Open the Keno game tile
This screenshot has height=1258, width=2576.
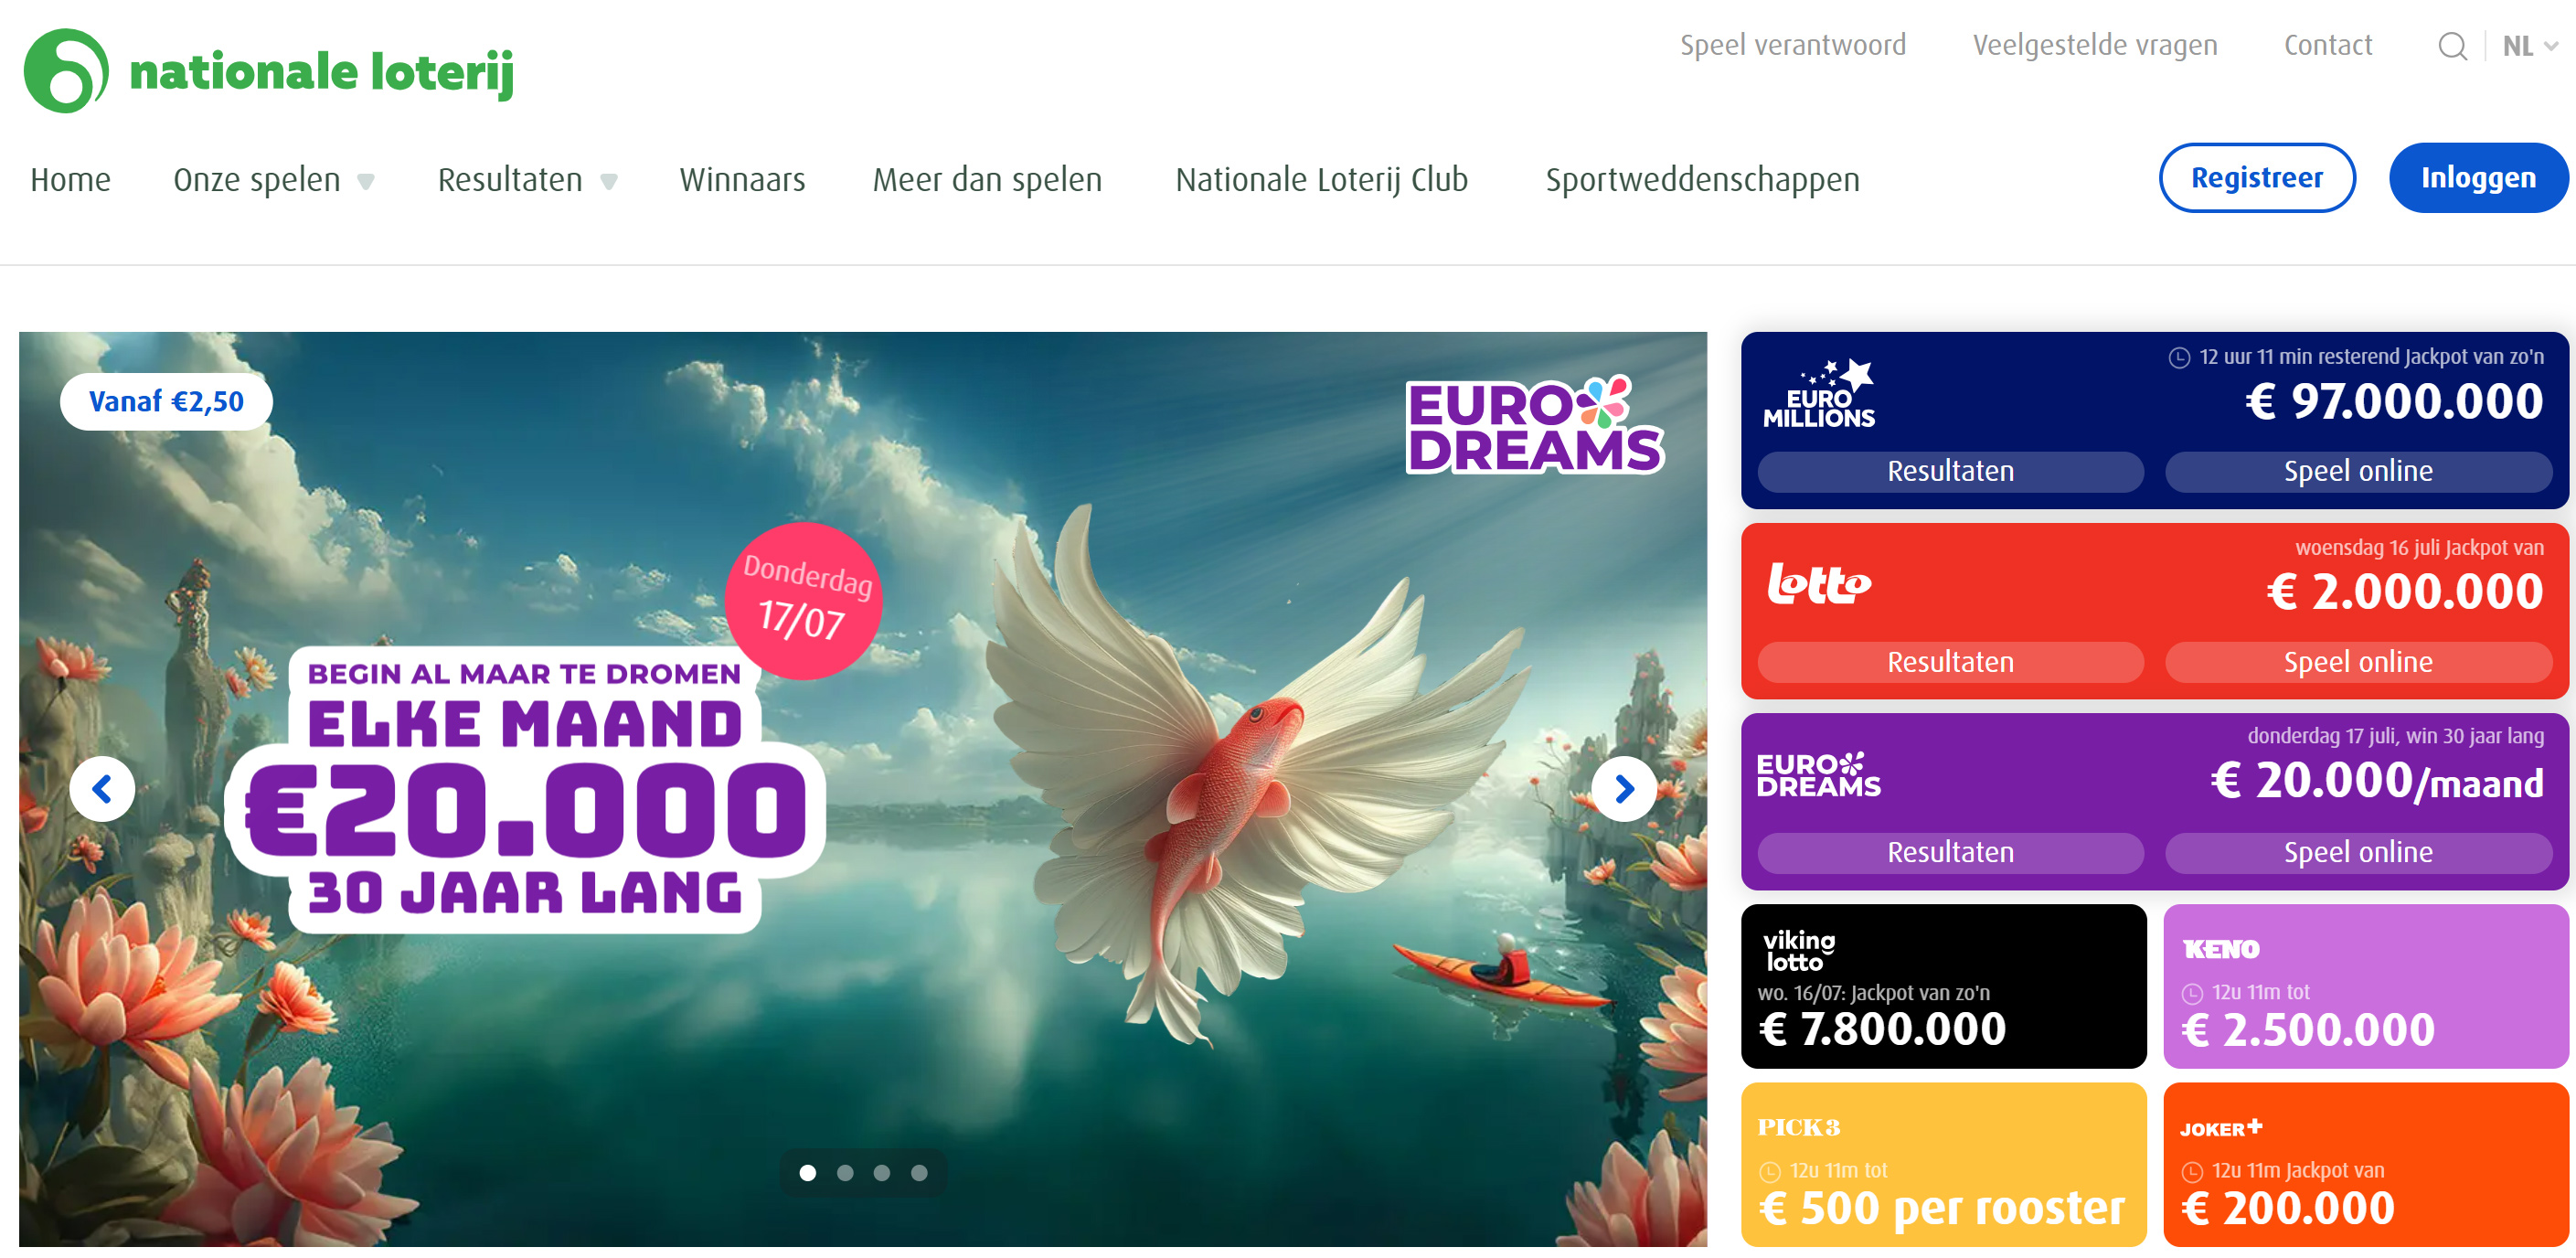point(2365,986)
